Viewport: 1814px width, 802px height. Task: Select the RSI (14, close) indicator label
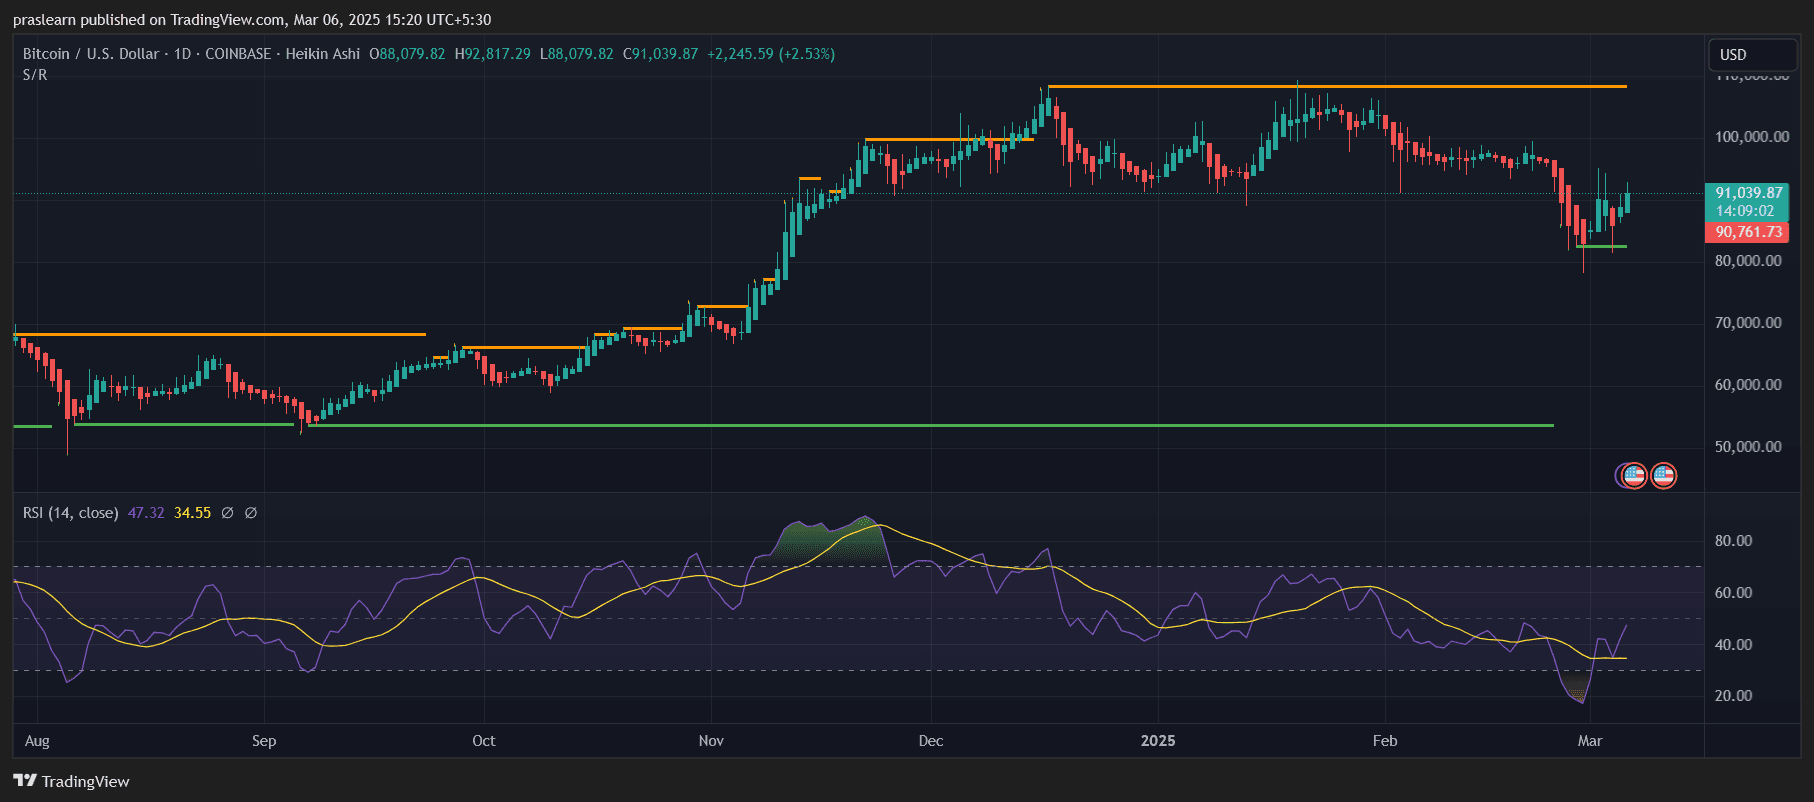[70, 513]
